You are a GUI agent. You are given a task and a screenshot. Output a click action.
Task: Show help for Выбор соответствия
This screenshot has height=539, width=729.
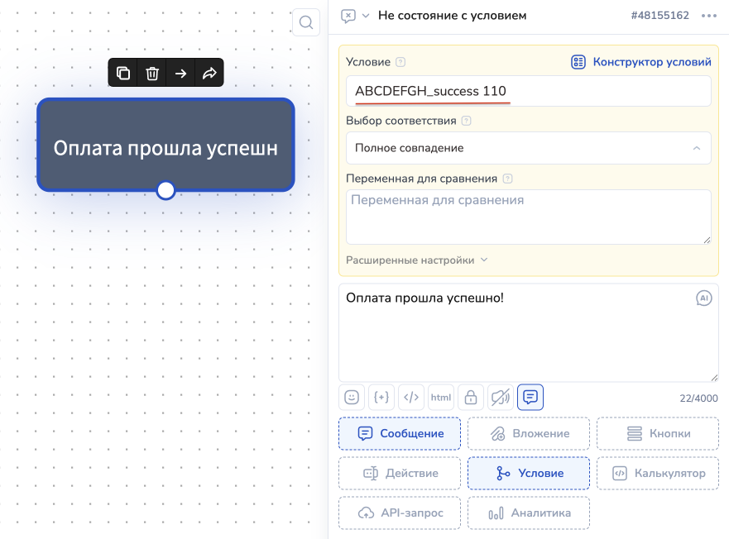click(466, 121)
